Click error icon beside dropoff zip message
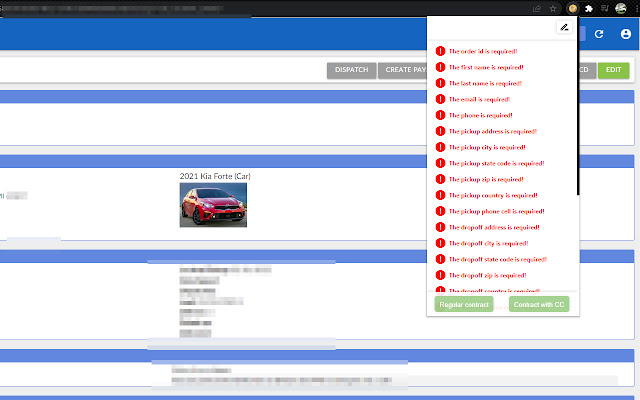 [440, 275]
